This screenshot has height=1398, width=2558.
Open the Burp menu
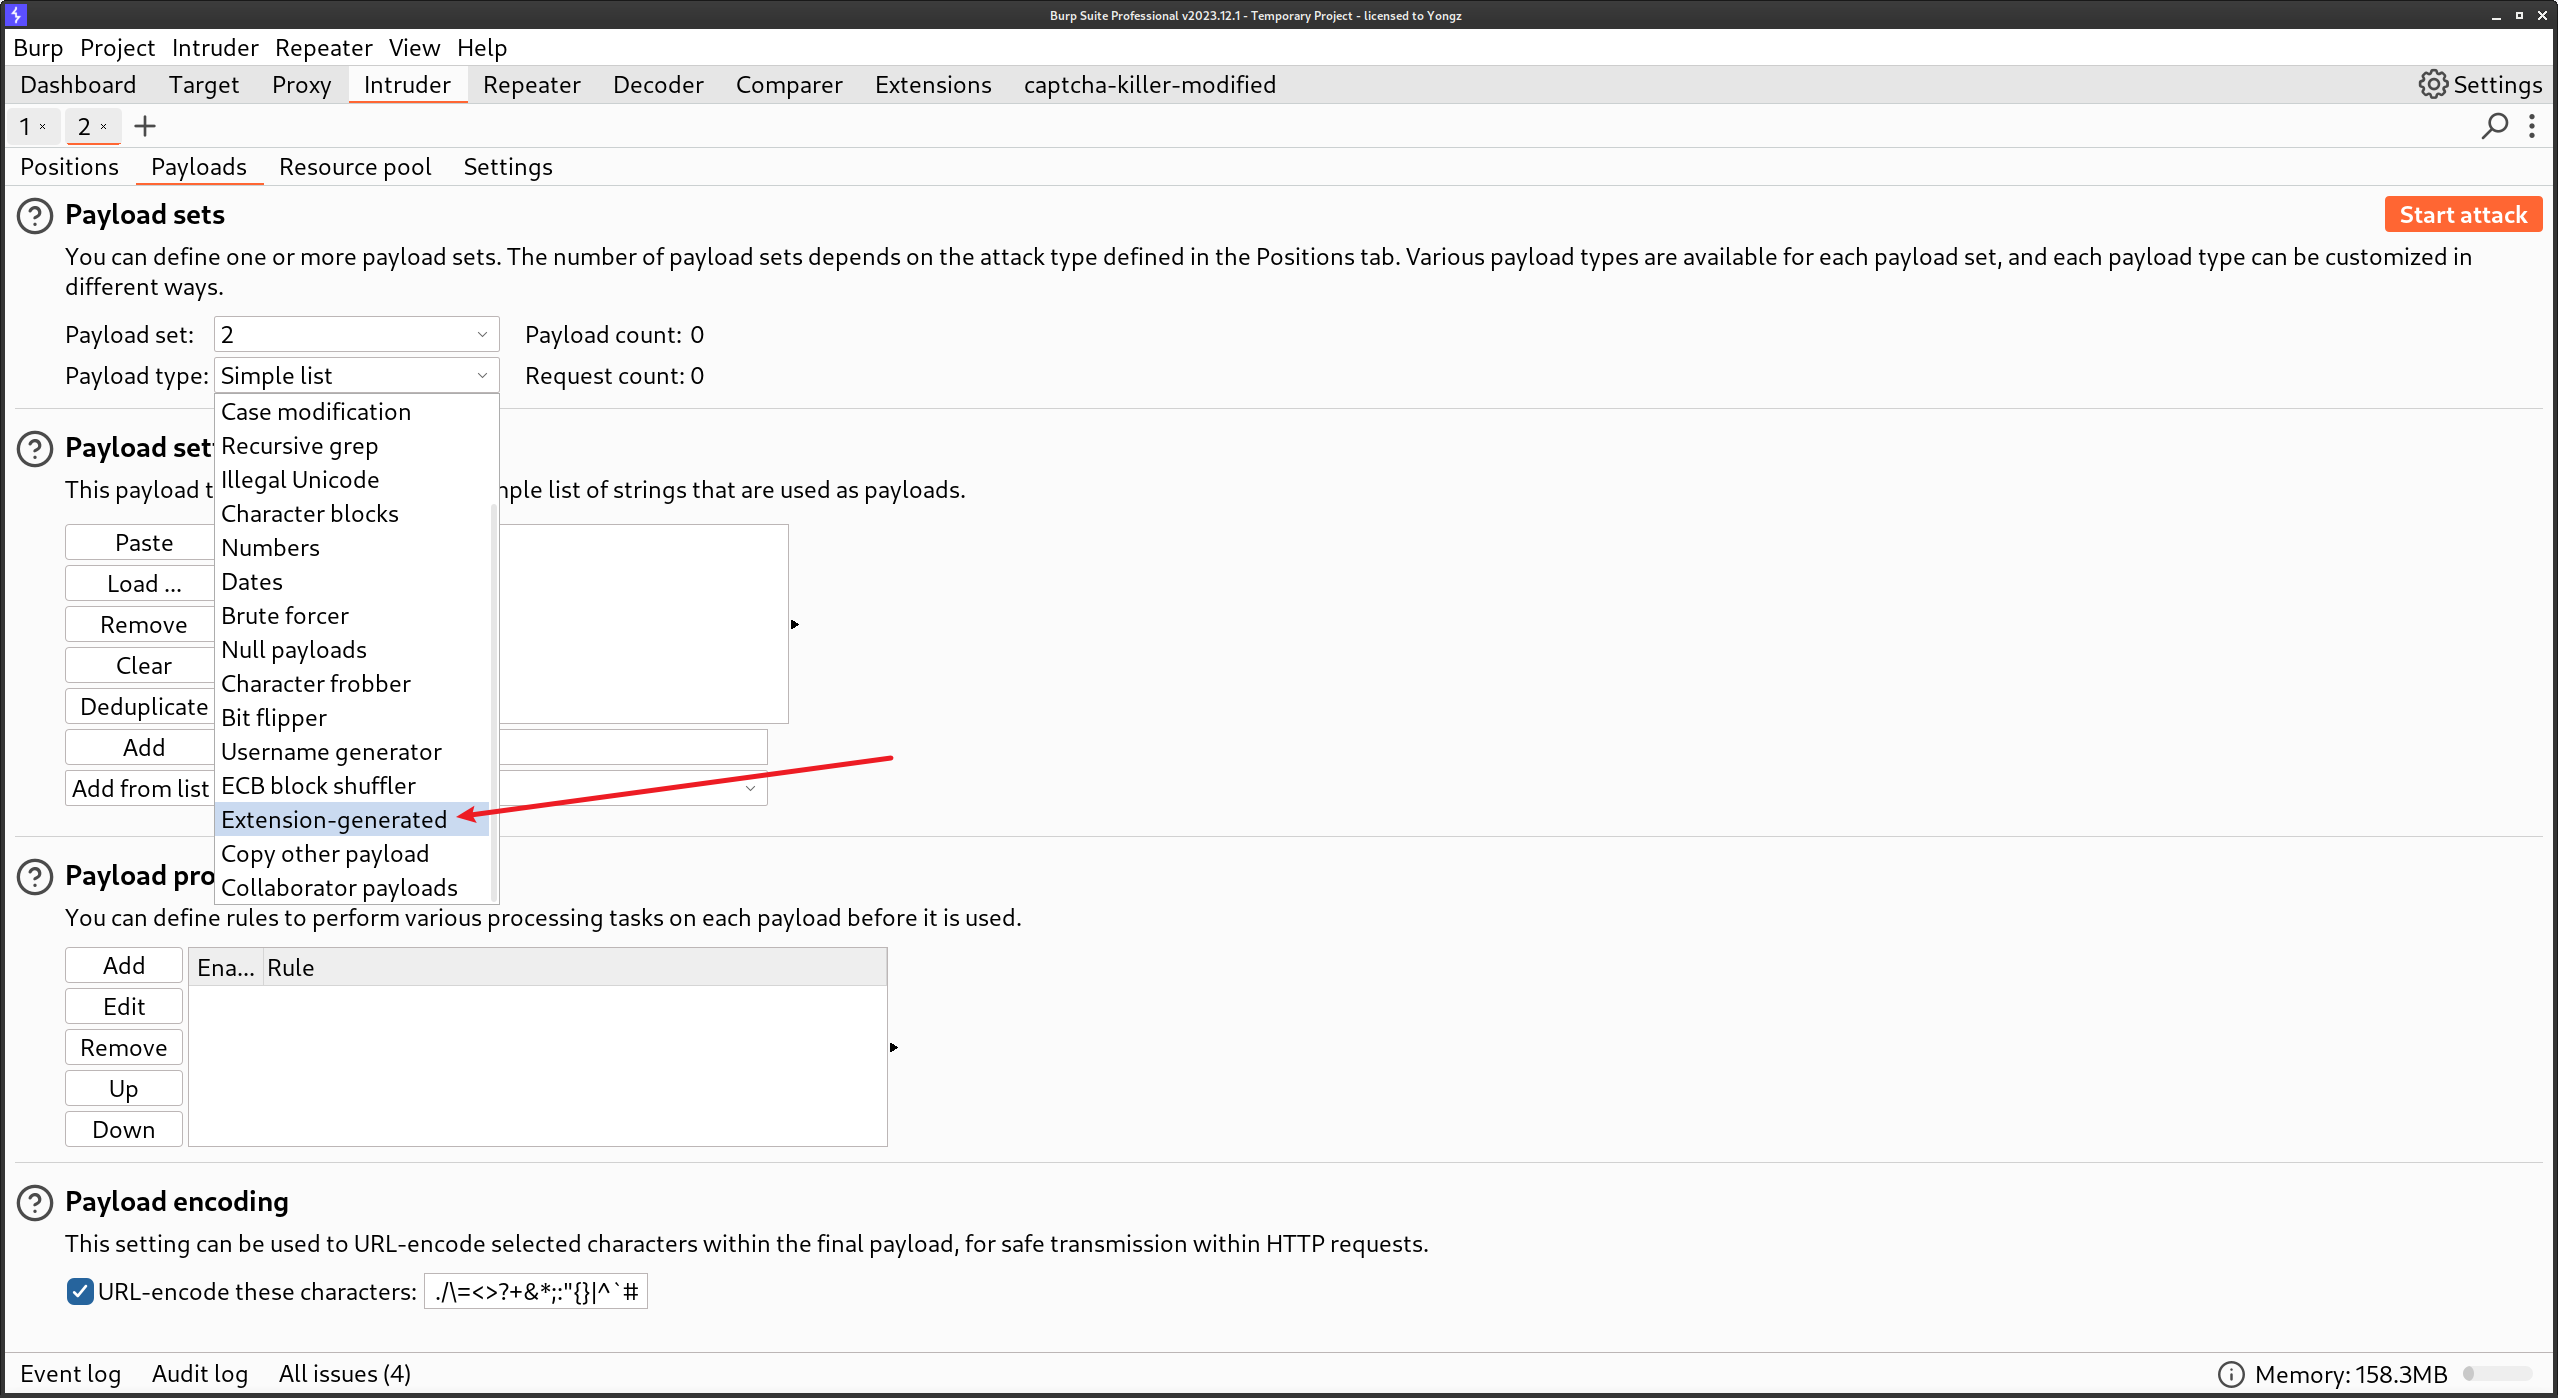pos(38,48)
